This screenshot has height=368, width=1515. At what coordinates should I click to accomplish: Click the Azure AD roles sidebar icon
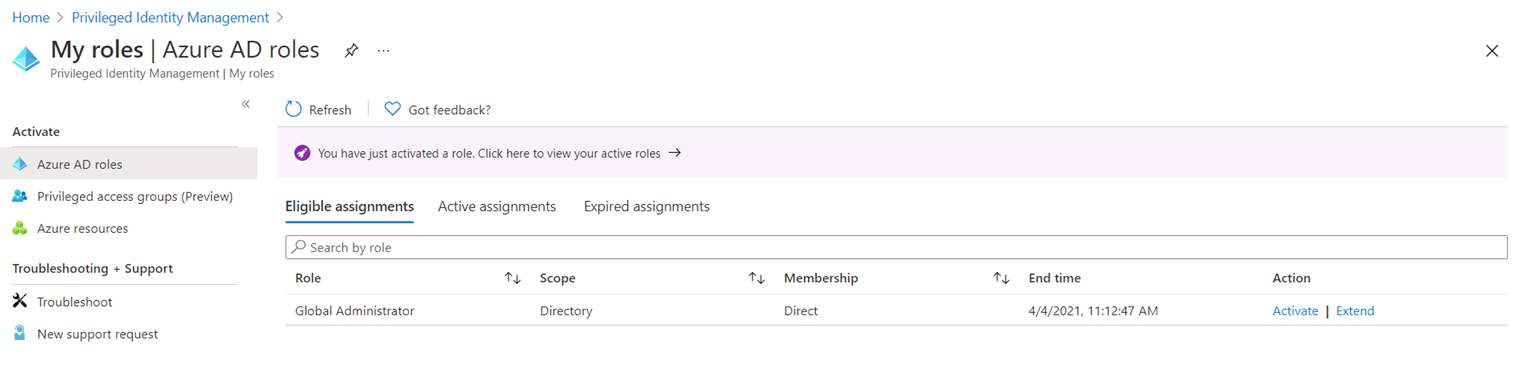pos(20,164)
